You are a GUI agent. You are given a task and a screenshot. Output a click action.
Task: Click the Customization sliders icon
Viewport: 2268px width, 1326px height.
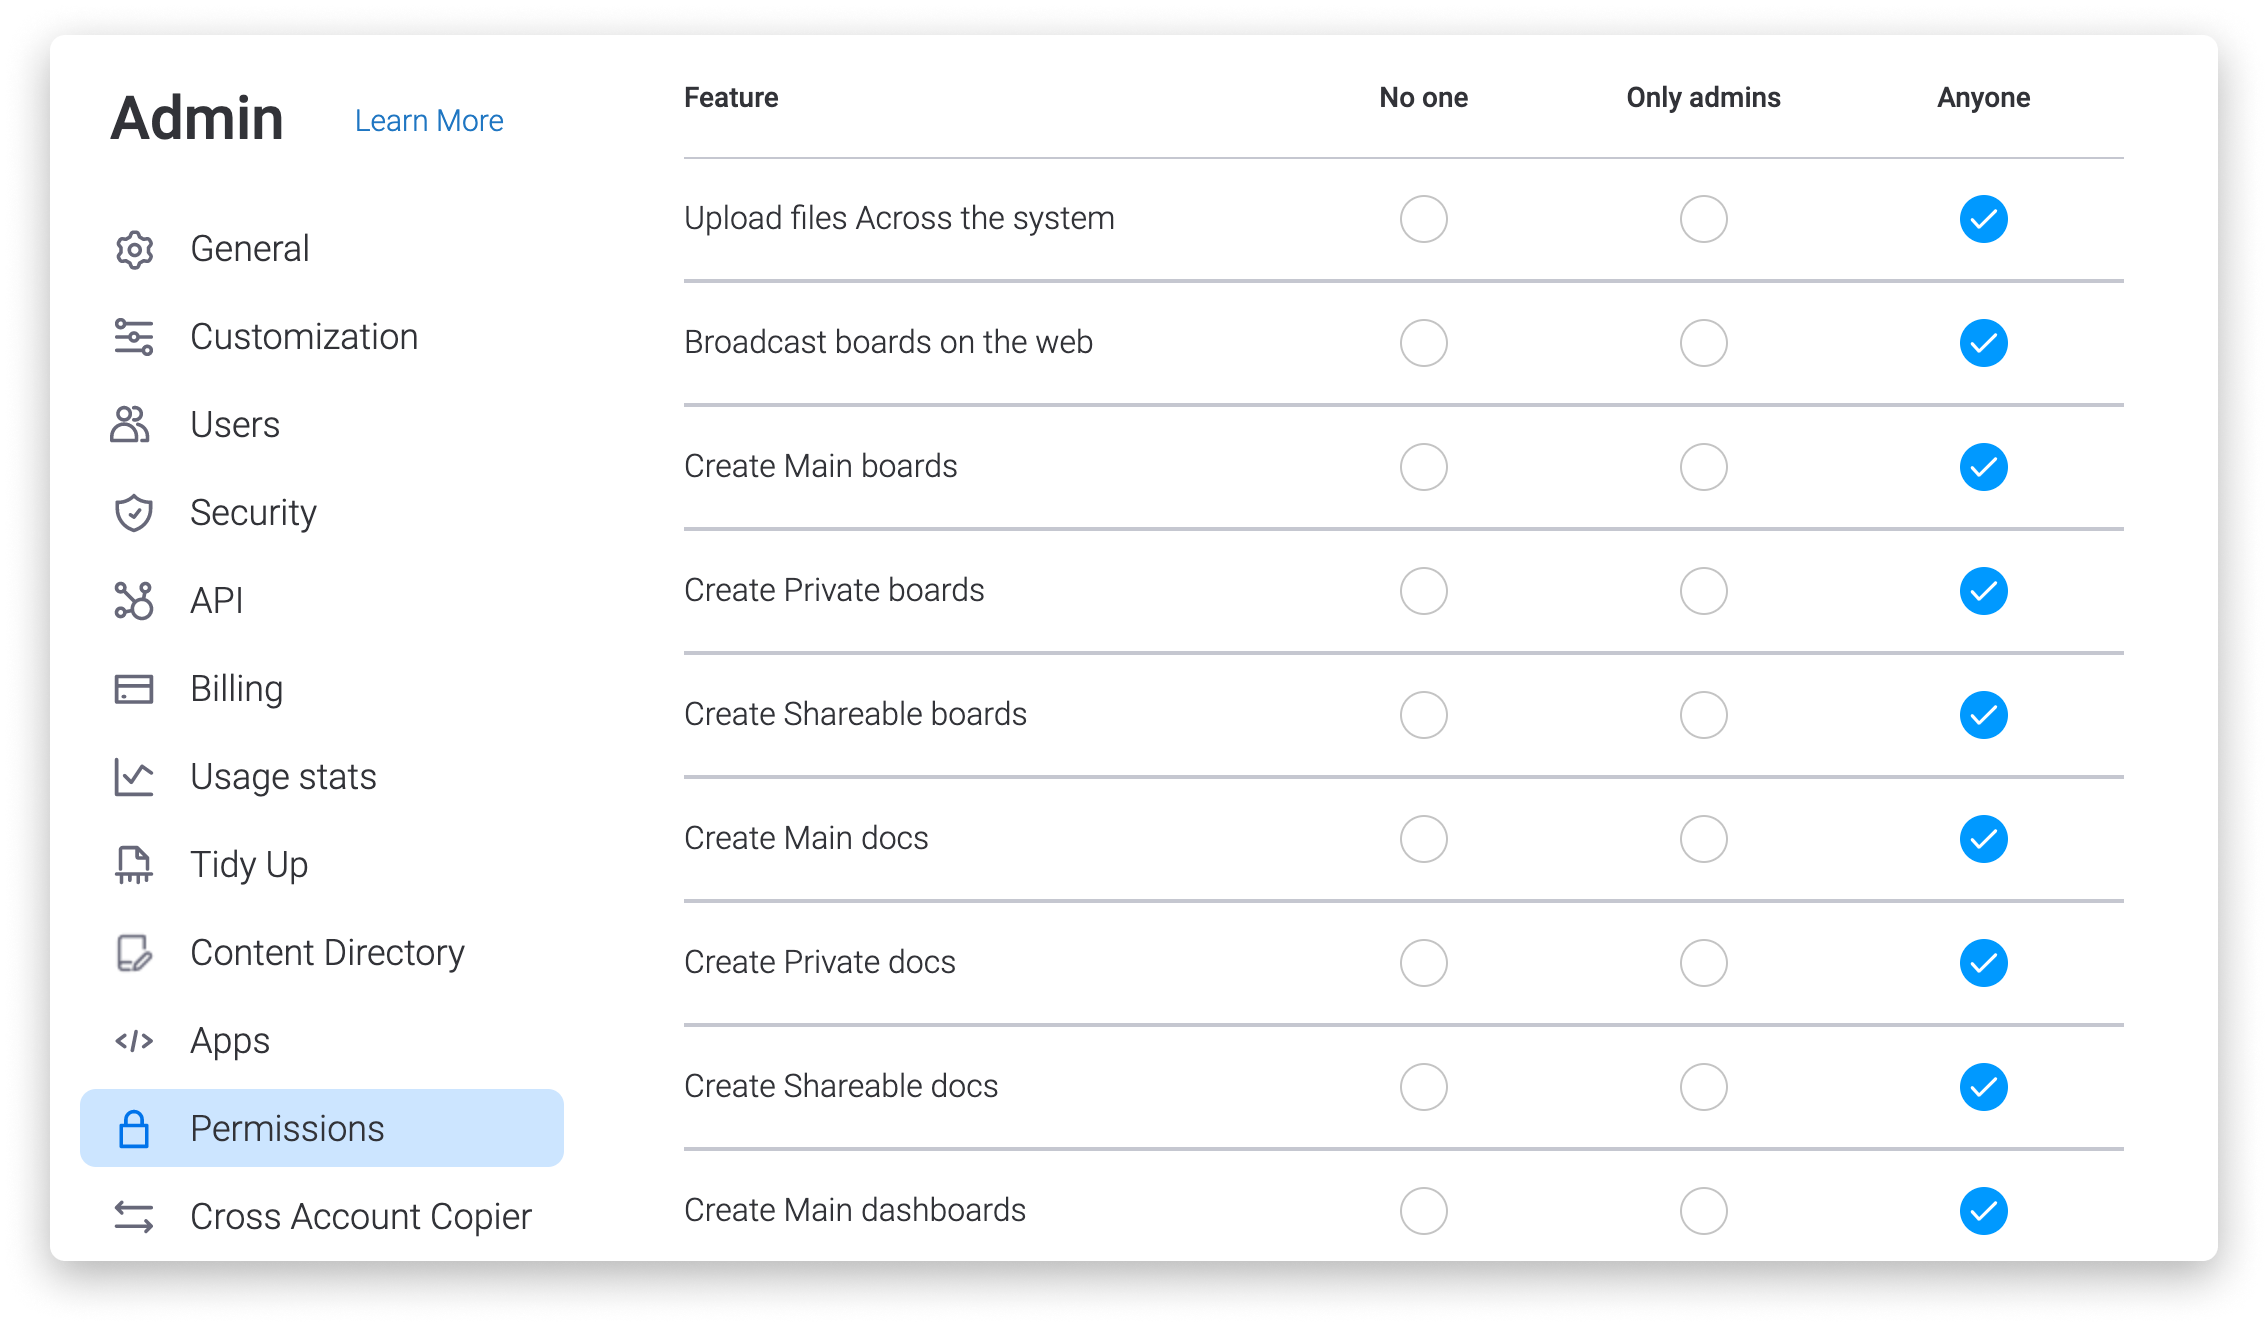[134, 337]
